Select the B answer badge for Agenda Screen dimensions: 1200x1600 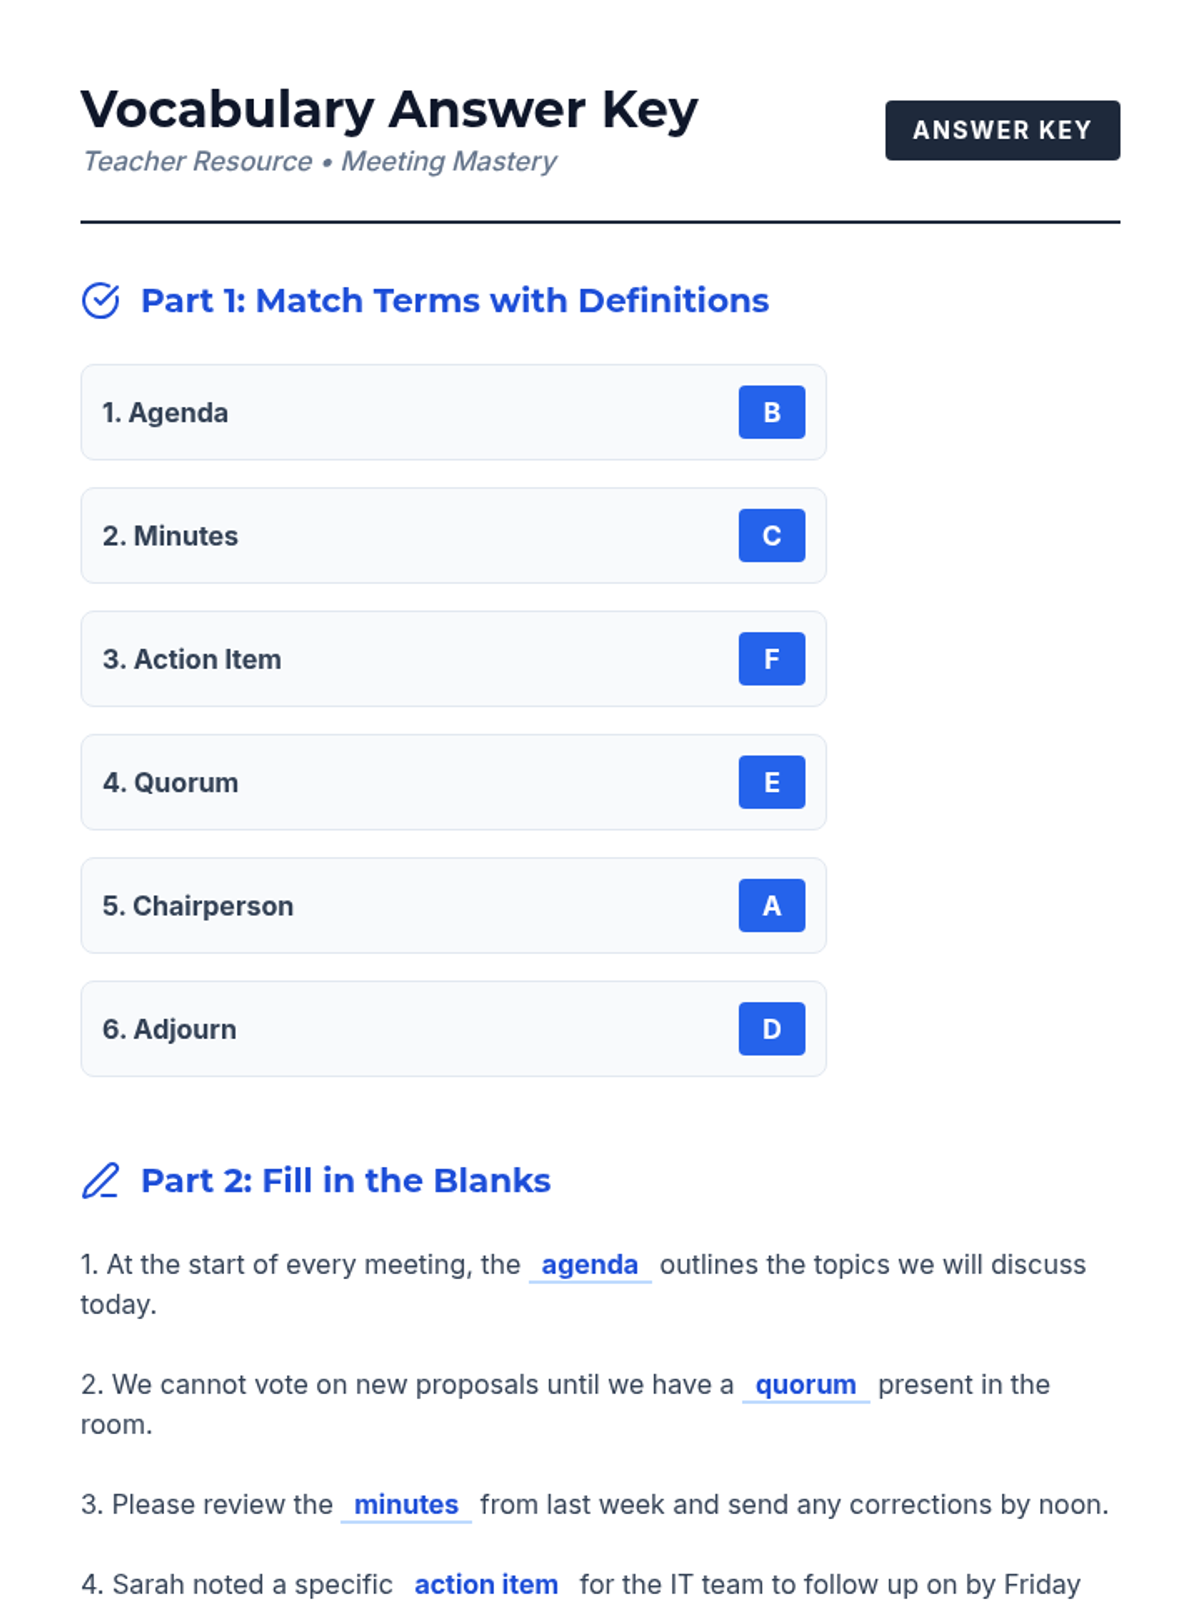pyautogui.click(x=771, y=412)
